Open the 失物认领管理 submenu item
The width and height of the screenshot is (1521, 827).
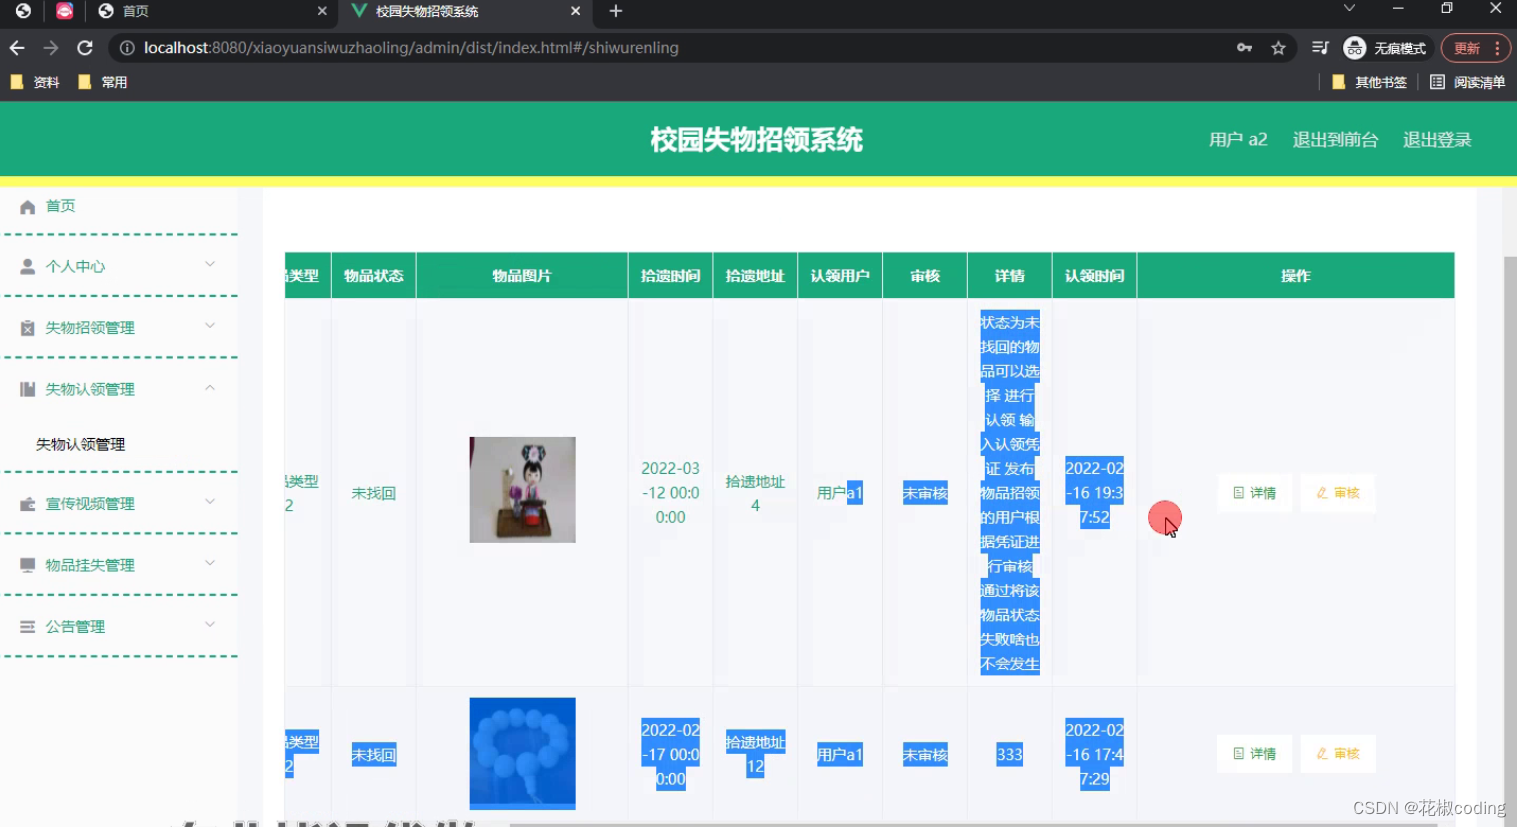[80, 443]
